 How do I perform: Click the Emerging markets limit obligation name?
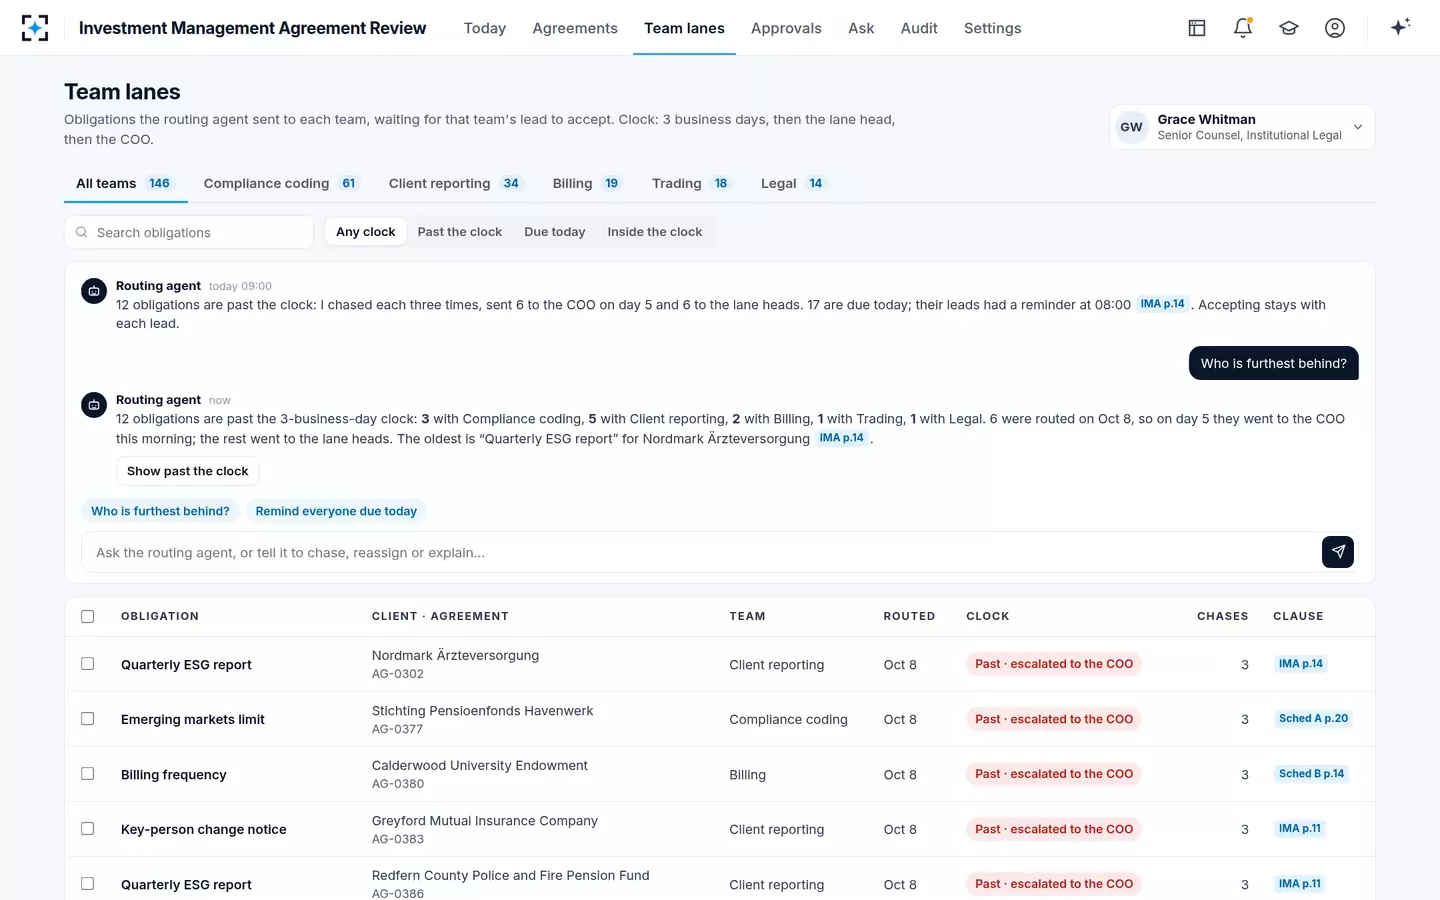click(x=193, y=719)
